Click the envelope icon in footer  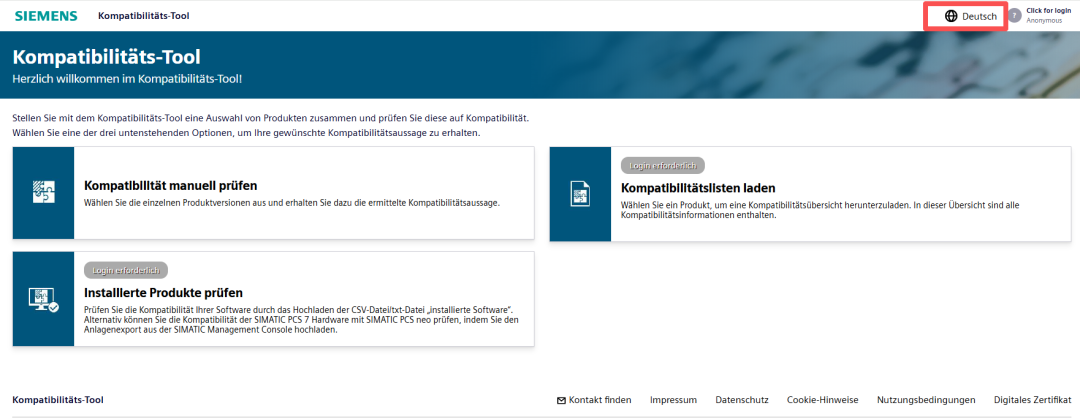pyautogui.click(x=561, y=400)
